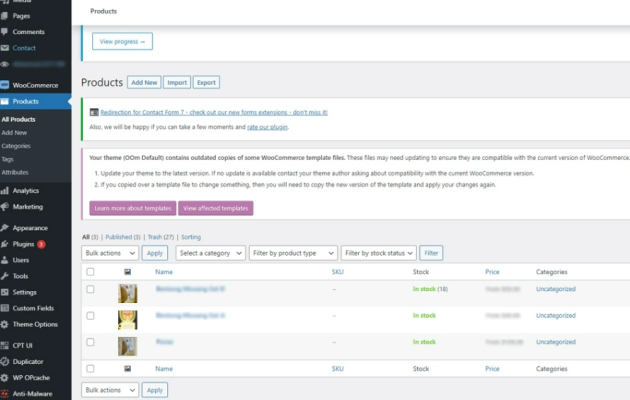Click the Plugins update count badge
Screen dimensions: 630x400
tap(41, 244)
